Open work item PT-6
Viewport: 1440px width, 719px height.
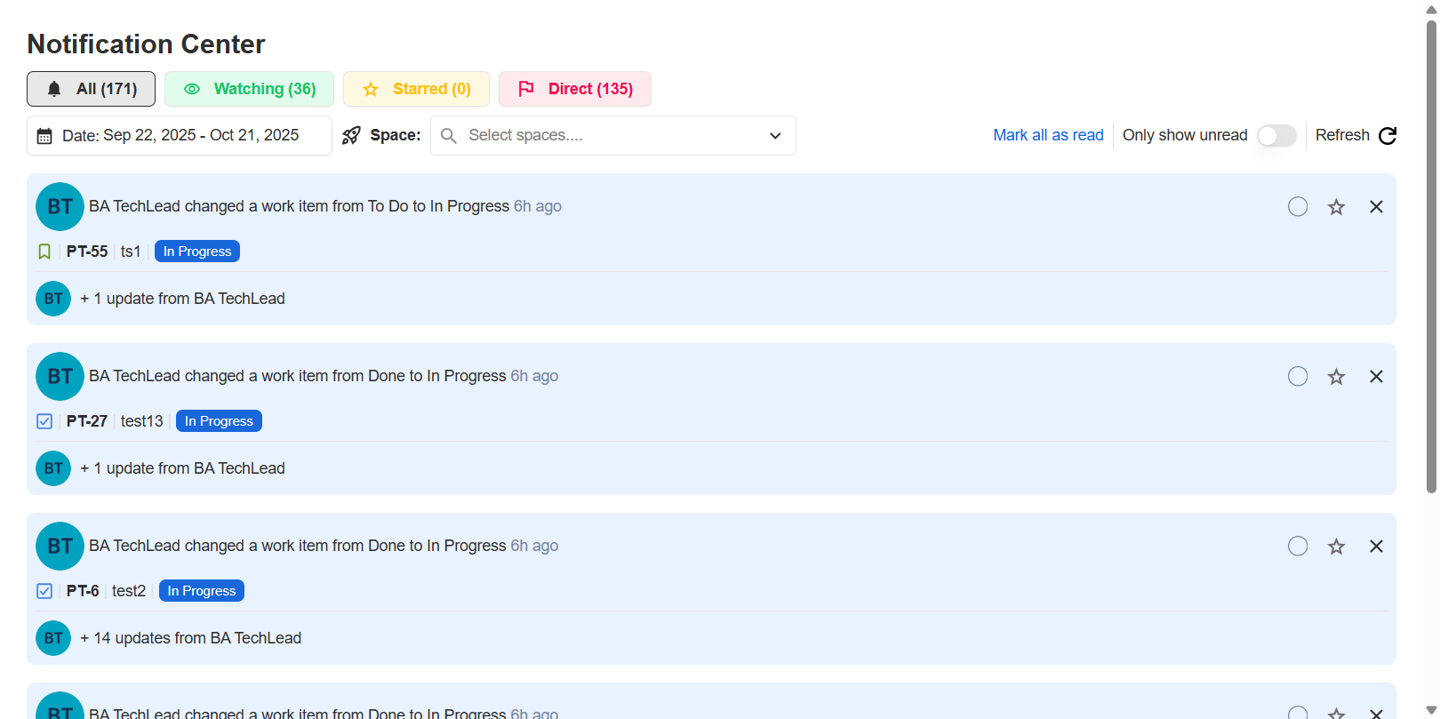[x=83, y=592]
